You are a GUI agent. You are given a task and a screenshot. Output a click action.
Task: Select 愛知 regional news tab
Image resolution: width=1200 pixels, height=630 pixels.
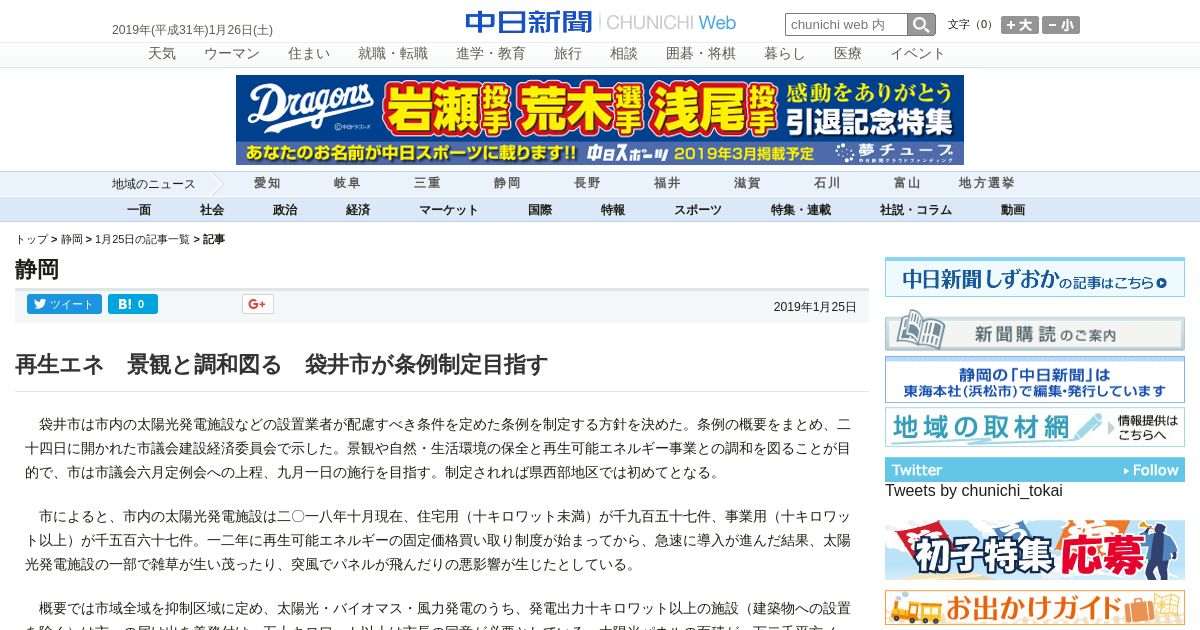(267, 183)
